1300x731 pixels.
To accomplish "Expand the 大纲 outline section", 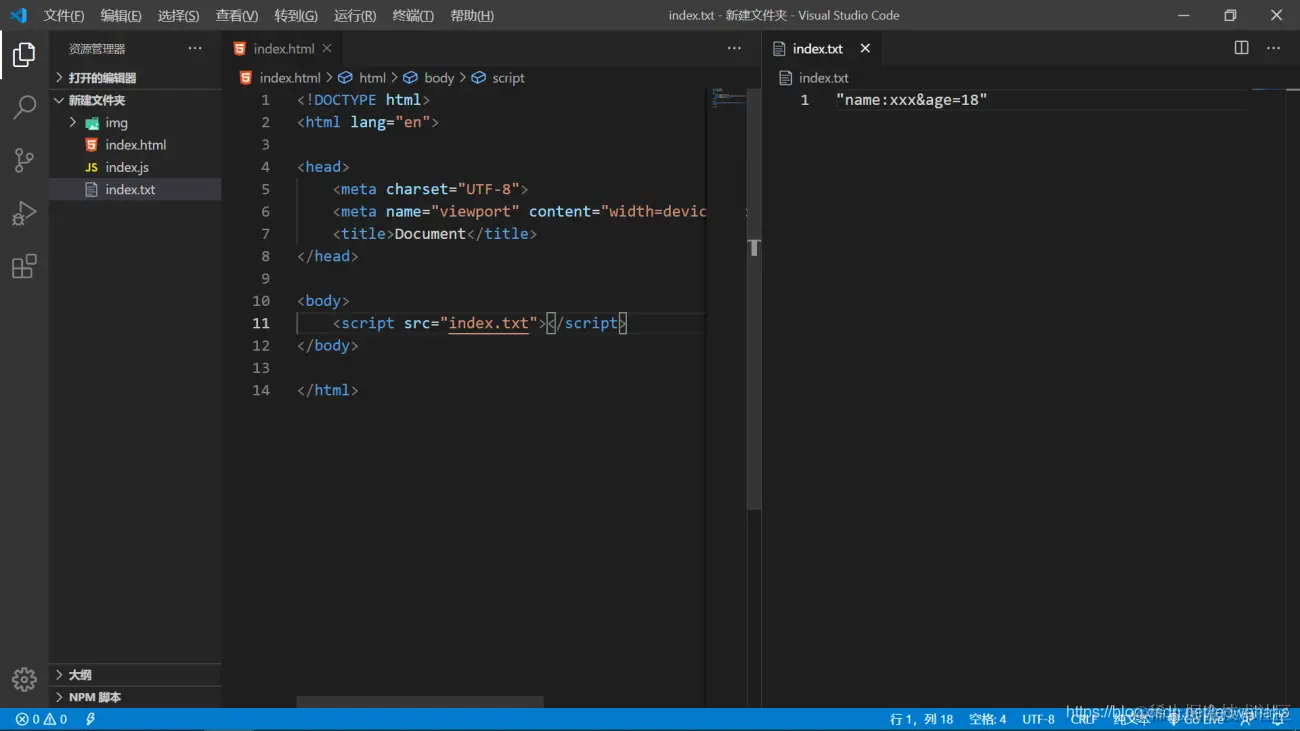I will point(135,675).
